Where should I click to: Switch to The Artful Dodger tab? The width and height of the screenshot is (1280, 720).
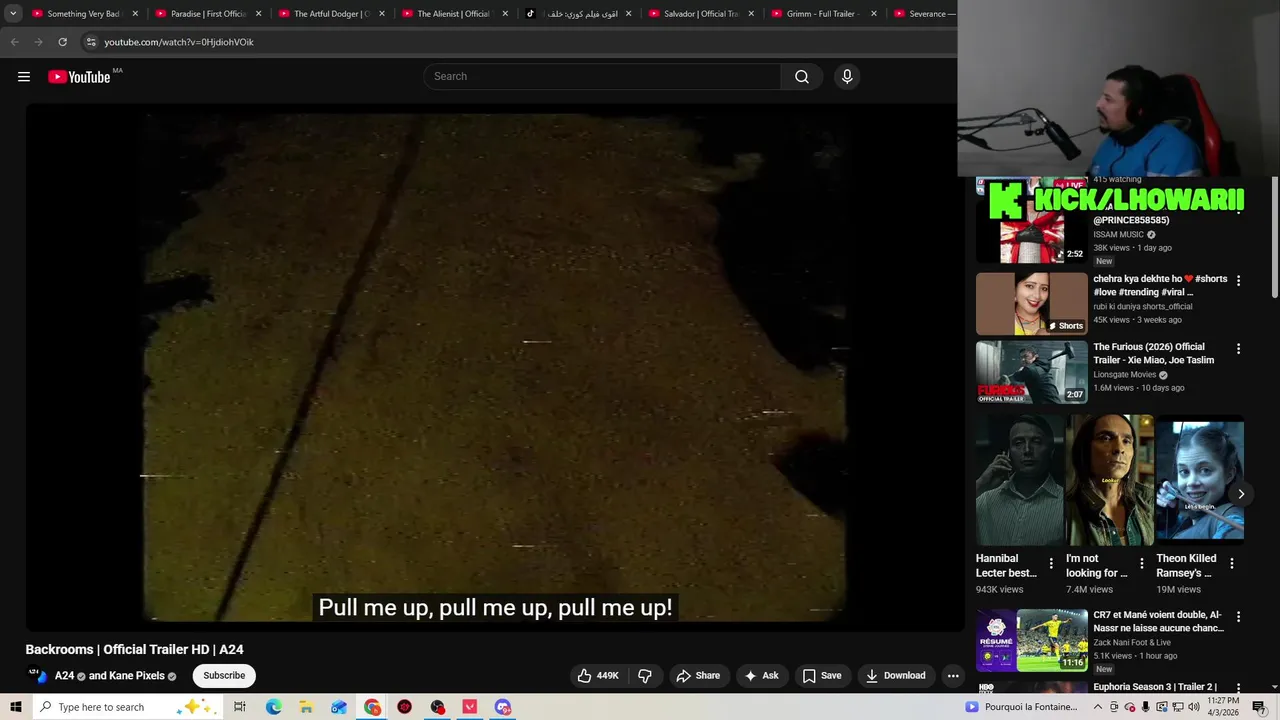(331, 14)
